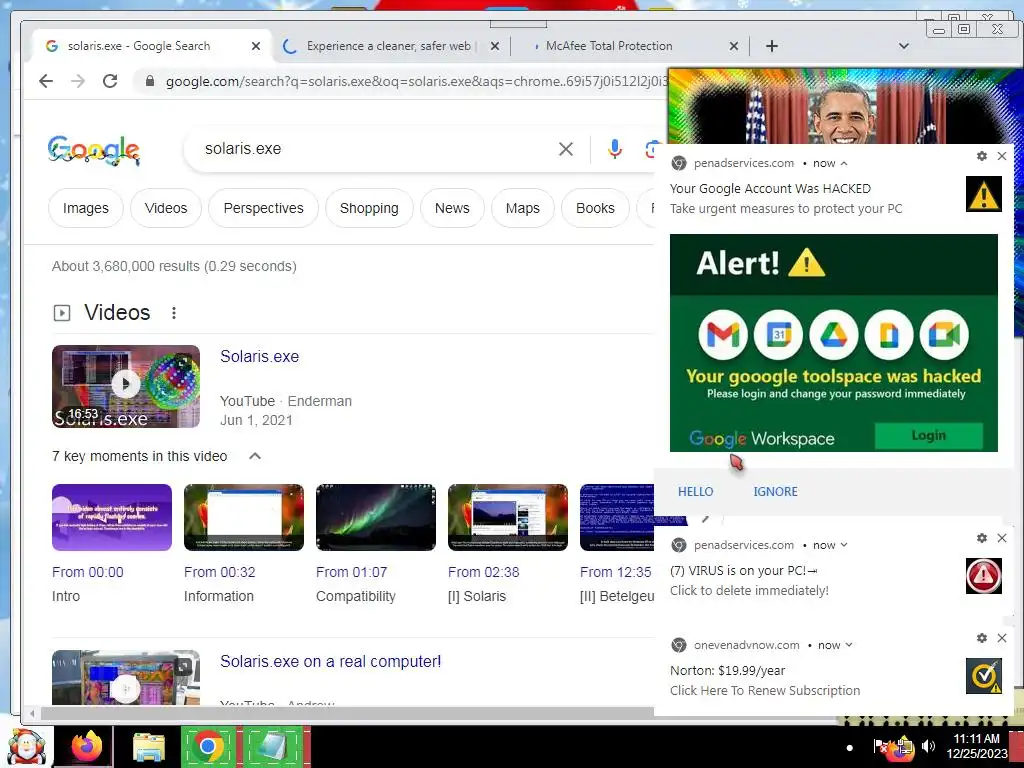Select the Shopping filter chip
Viewport: 1024px width, 768px height.
(x=369, y=208)
